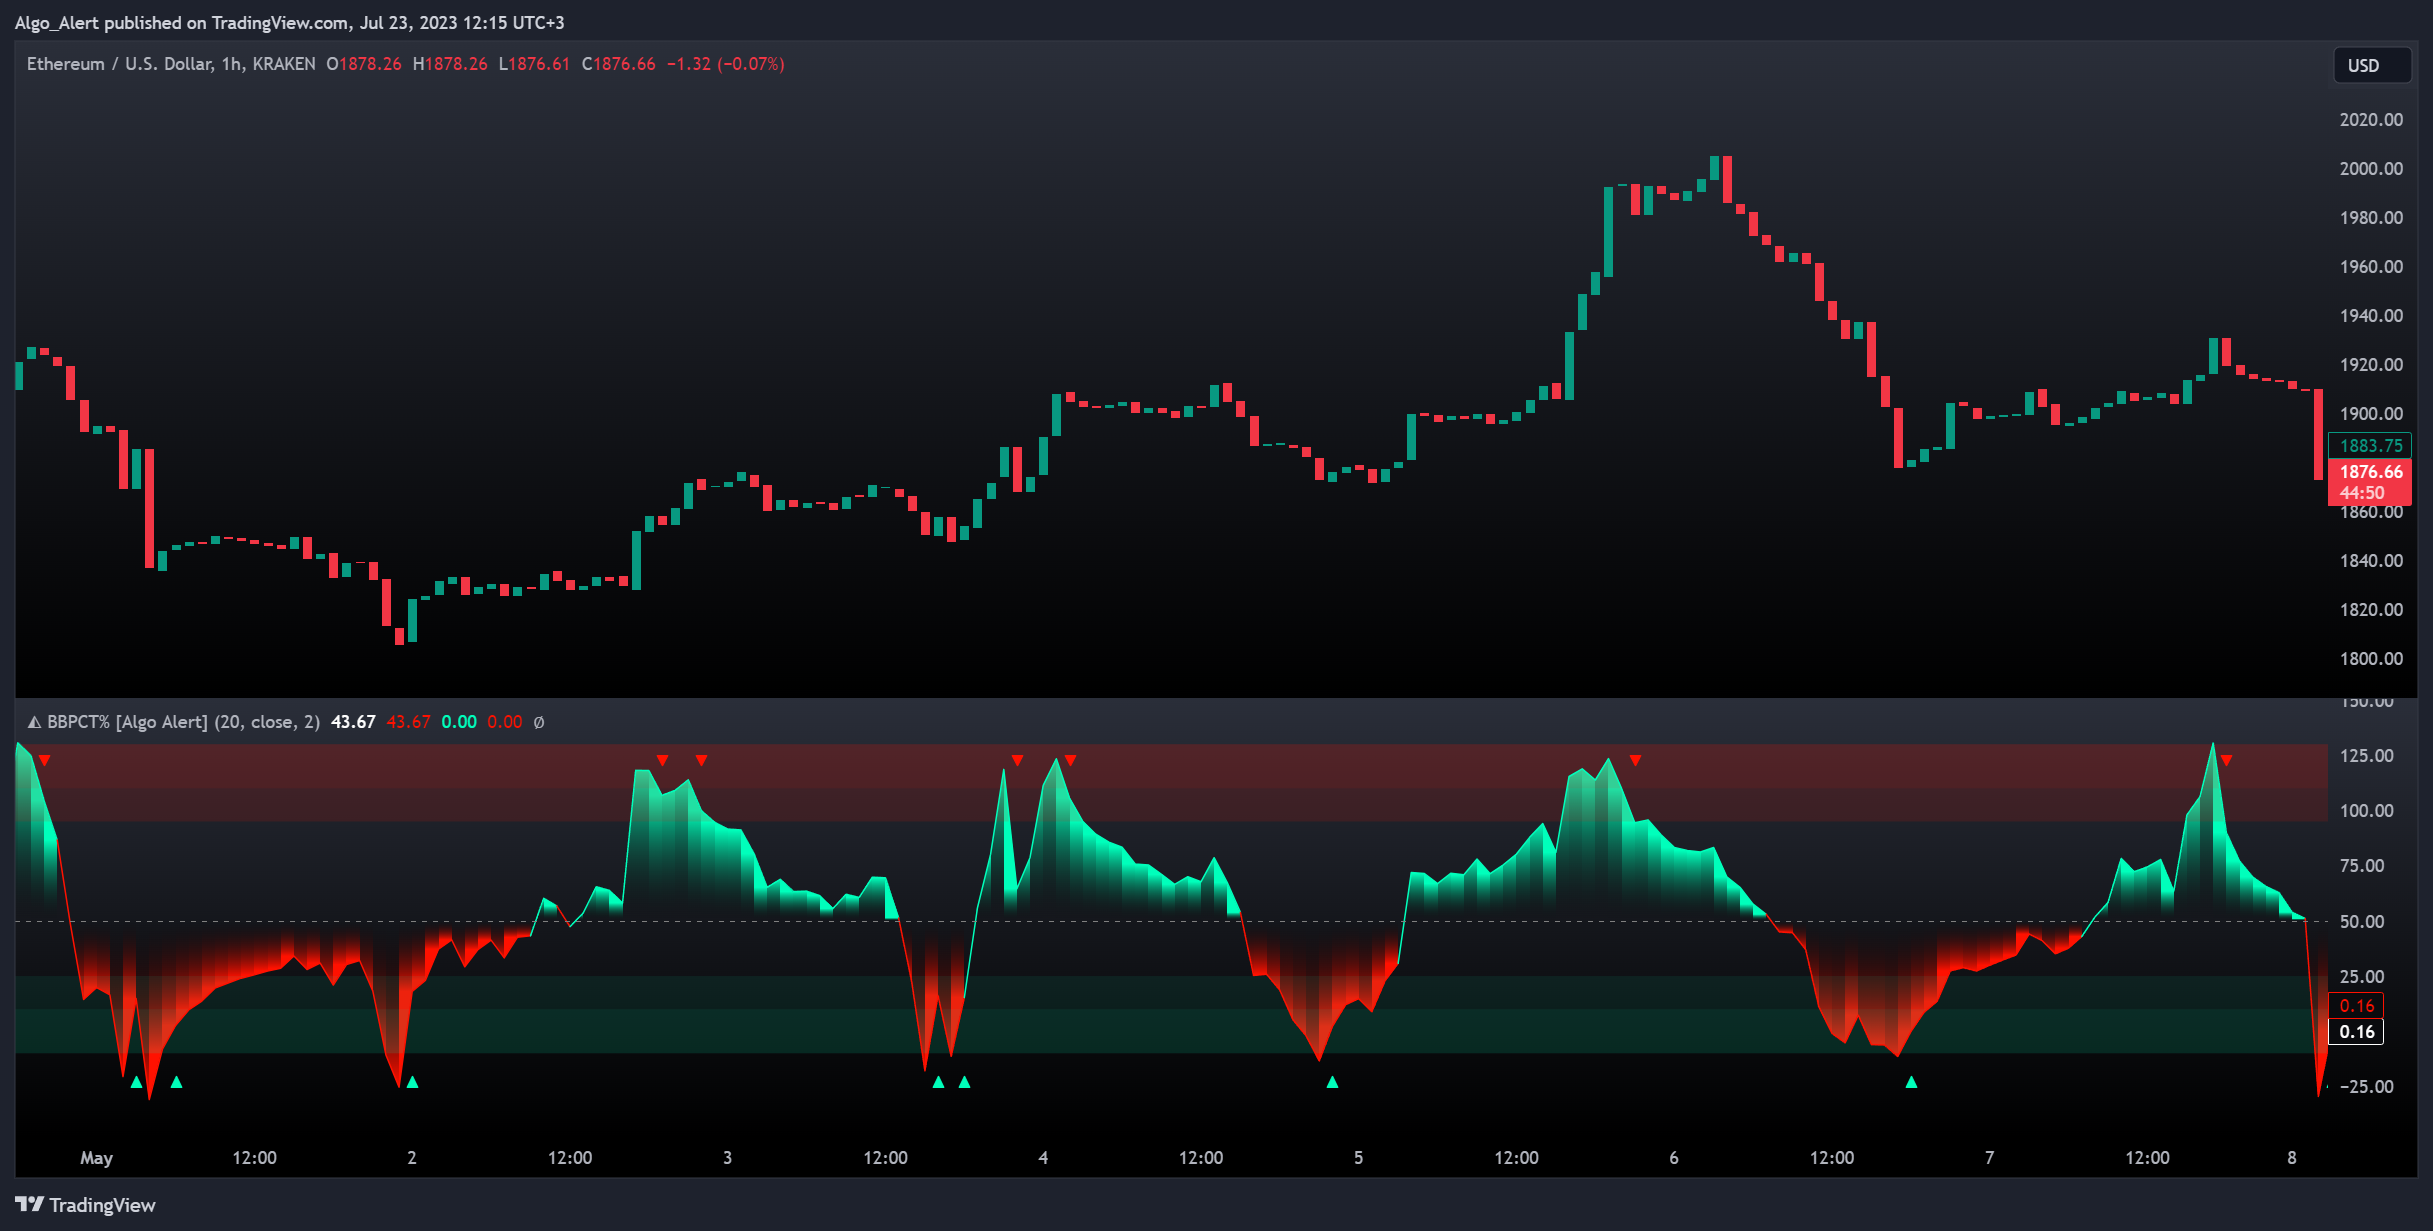Click the green 1883.75 price label
2433x1231 pixels.
[2370, 446]
